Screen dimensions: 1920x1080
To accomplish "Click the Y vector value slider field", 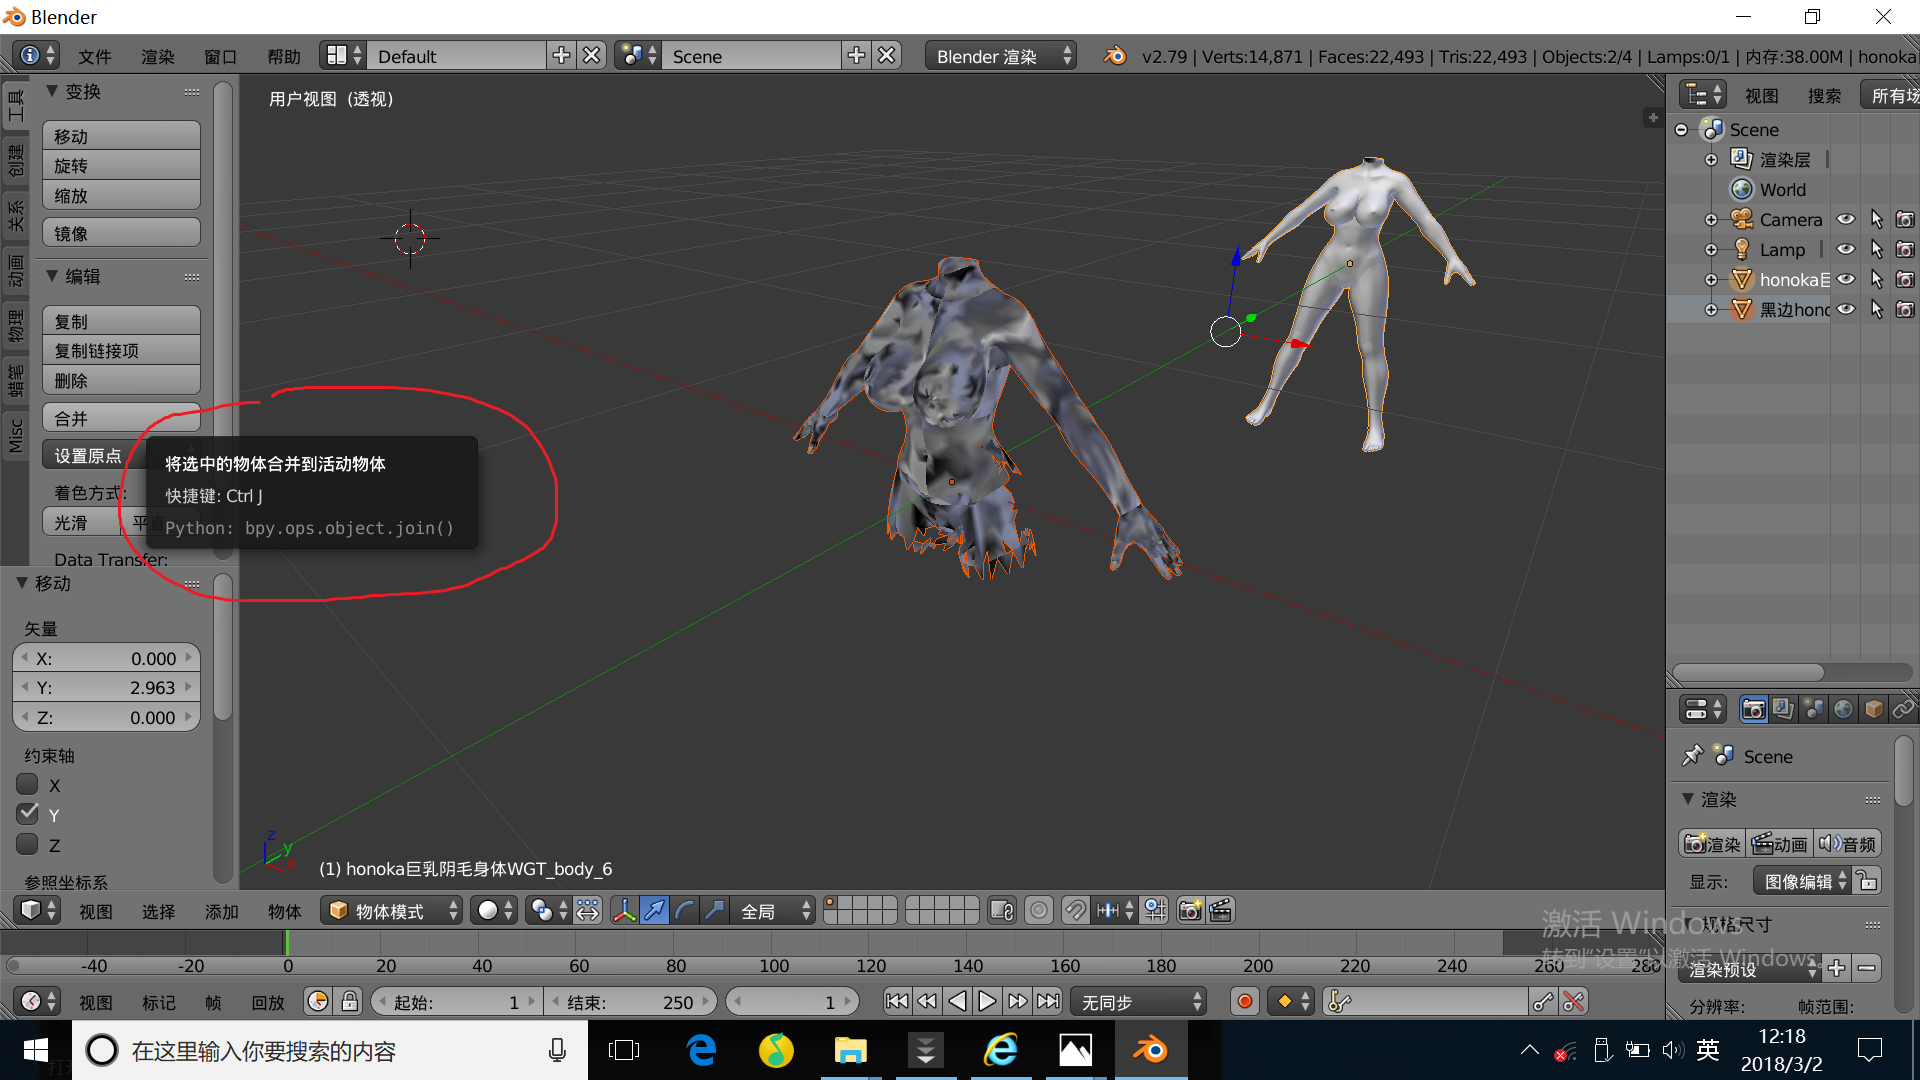I will point(106,688).
